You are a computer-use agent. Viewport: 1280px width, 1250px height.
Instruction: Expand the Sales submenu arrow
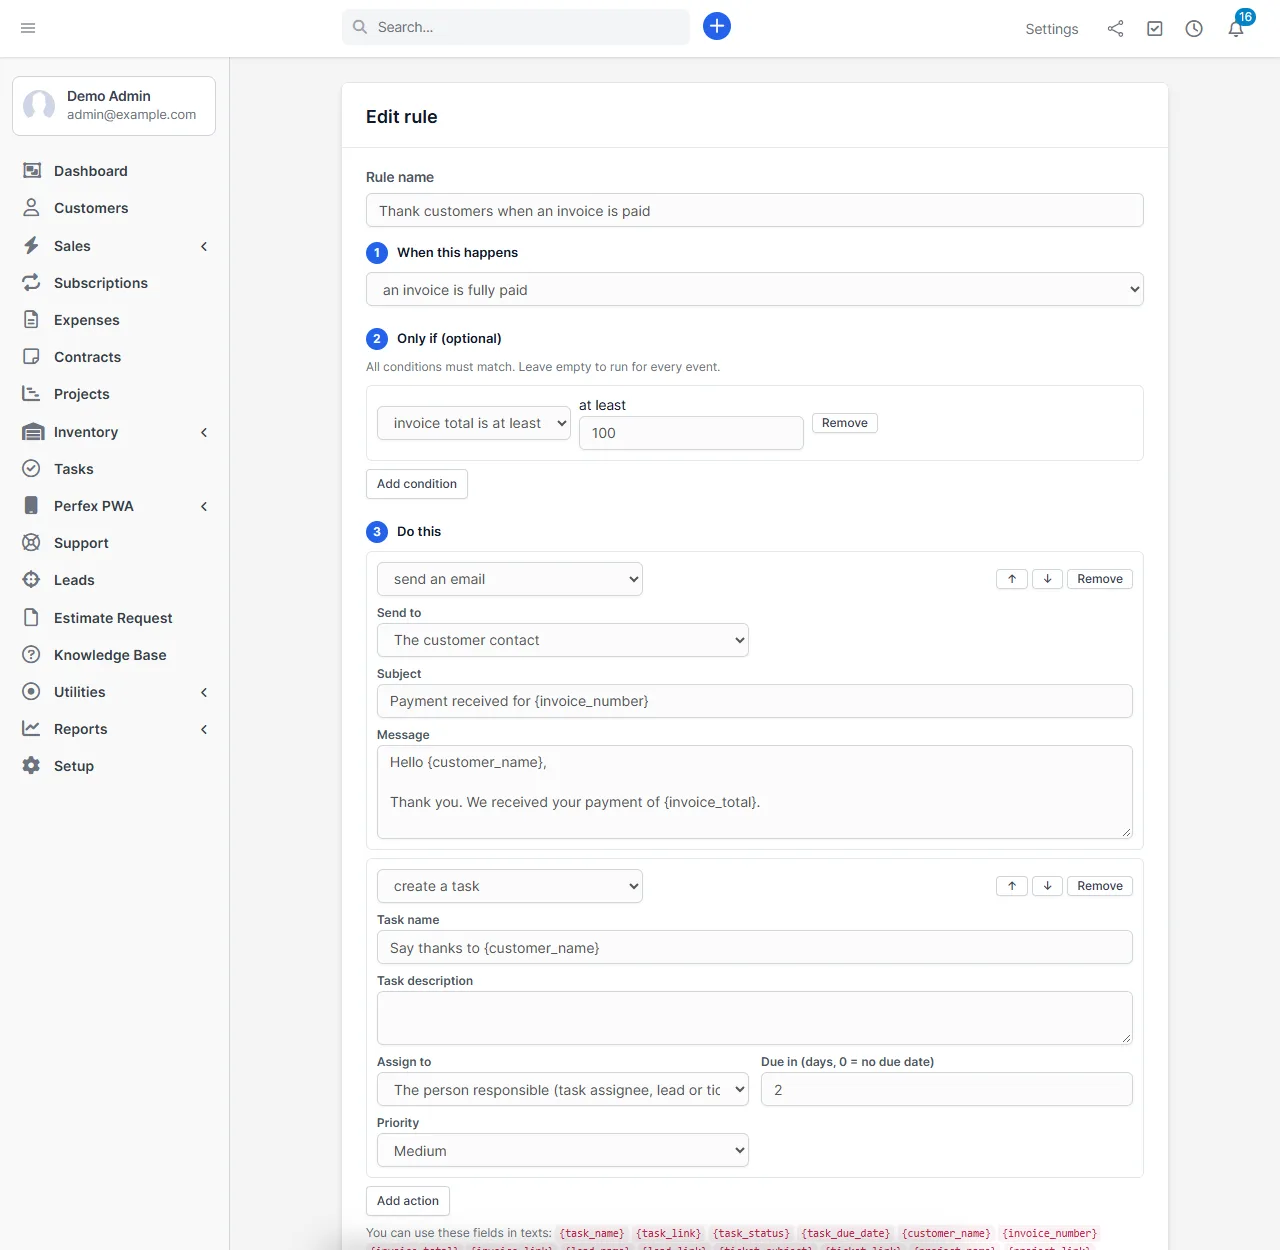(204, 246)
